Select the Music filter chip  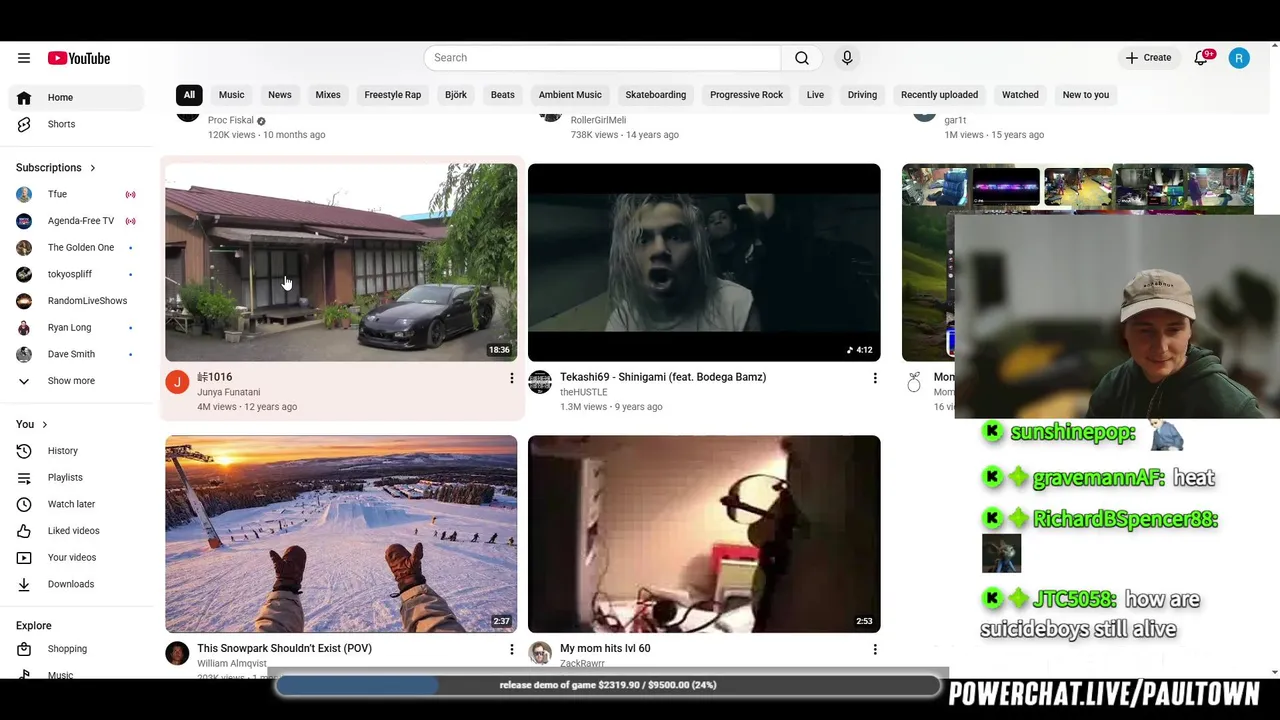231,95
